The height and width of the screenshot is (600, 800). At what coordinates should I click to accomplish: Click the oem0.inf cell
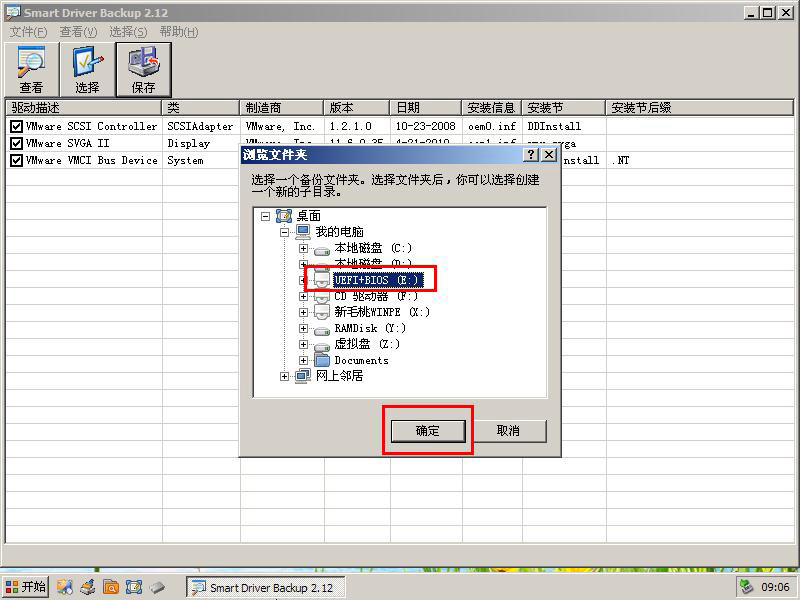pyautogui.click(x=492, y=126)
